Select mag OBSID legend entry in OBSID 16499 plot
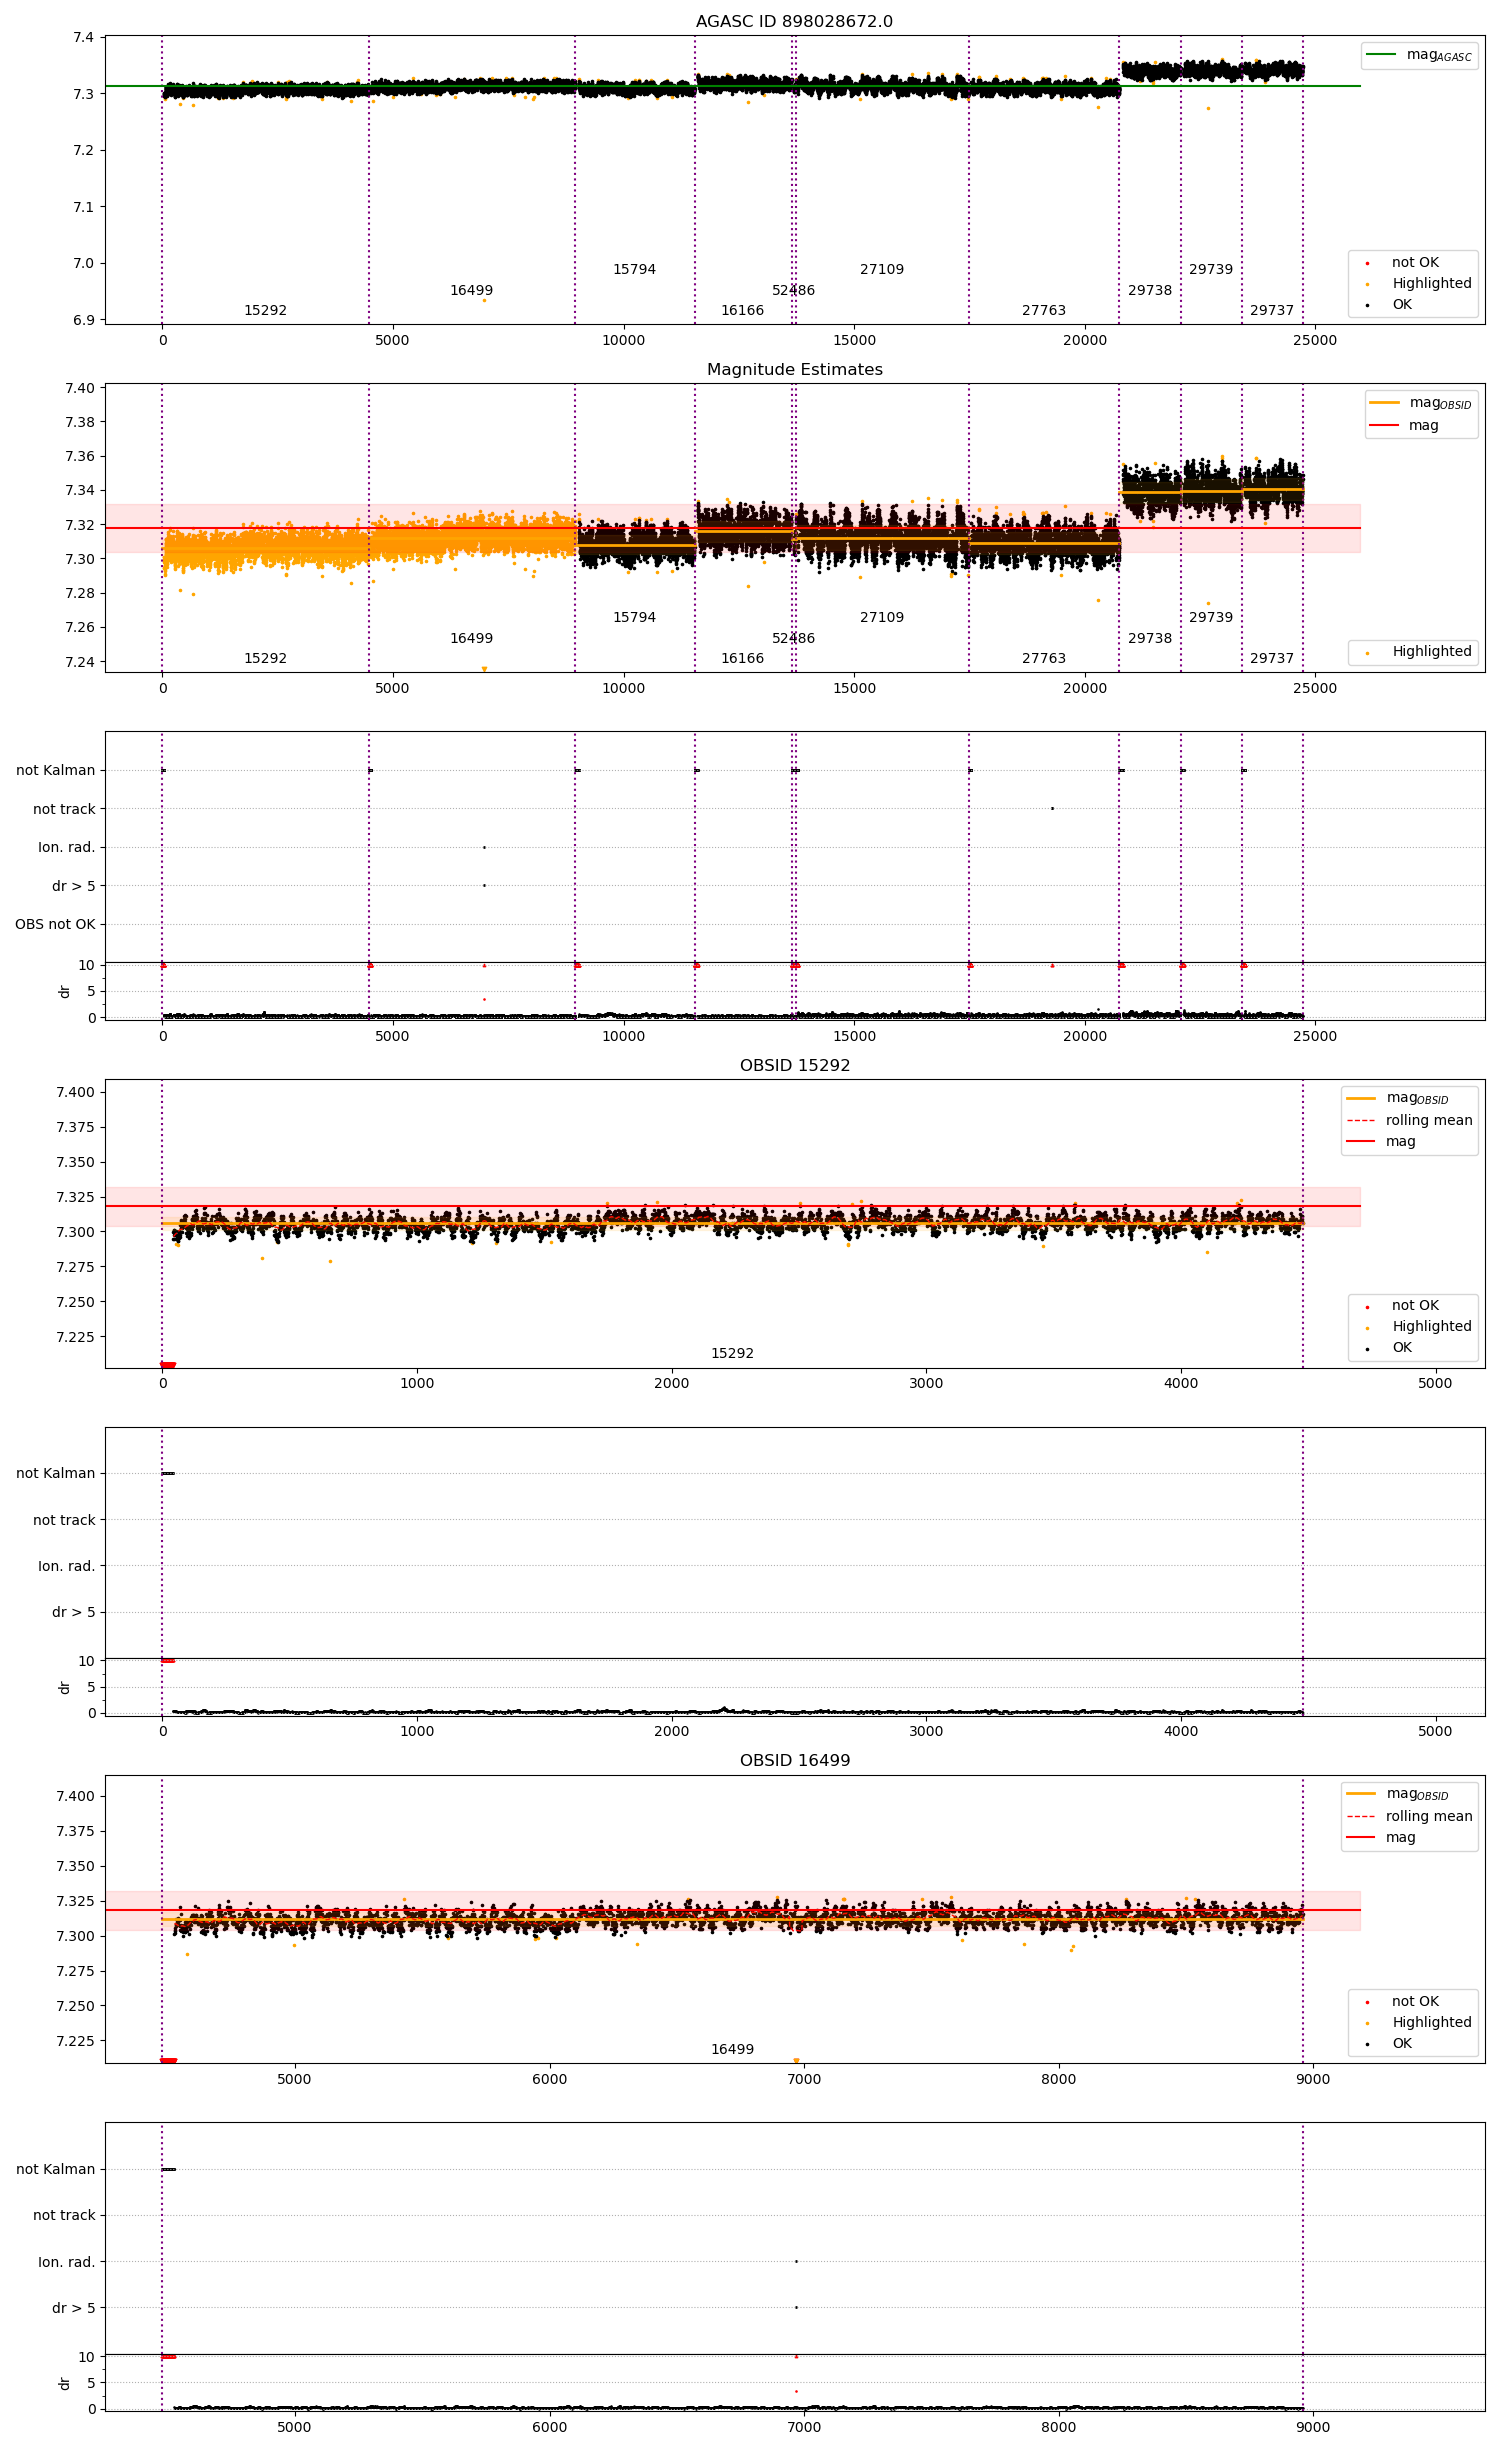Image resolution: width=1500 pixels, height=2450 pixels. [x=1399, y=1794]
